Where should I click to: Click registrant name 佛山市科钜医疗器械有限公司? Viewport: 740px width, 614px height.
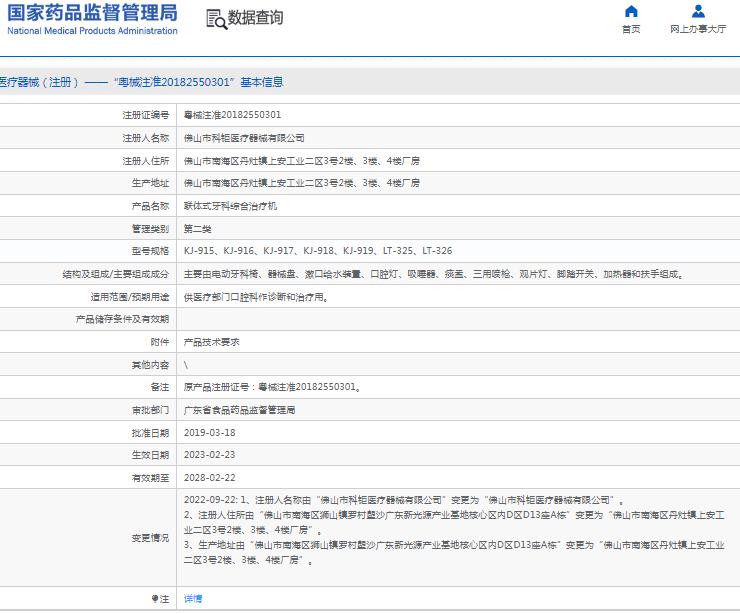click(x=244, y=138)
